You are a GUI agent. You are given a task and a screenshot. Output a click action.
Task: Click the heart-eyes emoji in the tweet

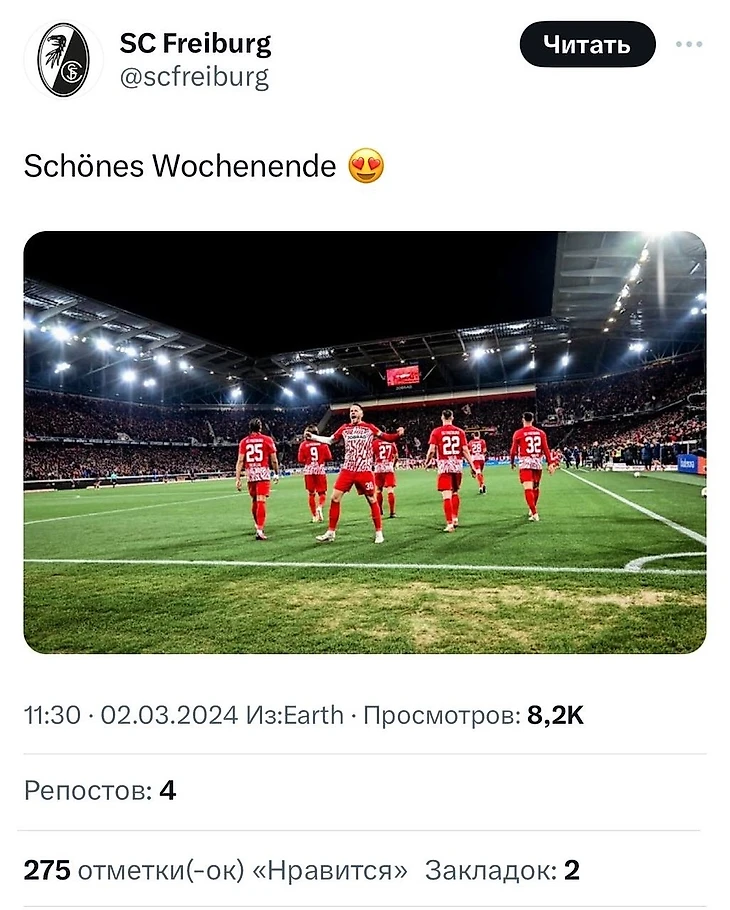366,166
